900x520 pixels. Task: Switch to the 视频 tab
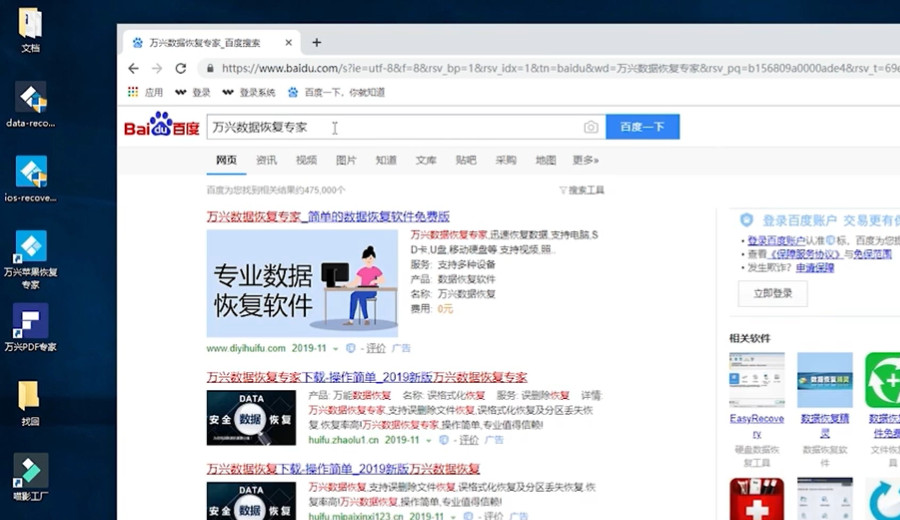point(307,160)
